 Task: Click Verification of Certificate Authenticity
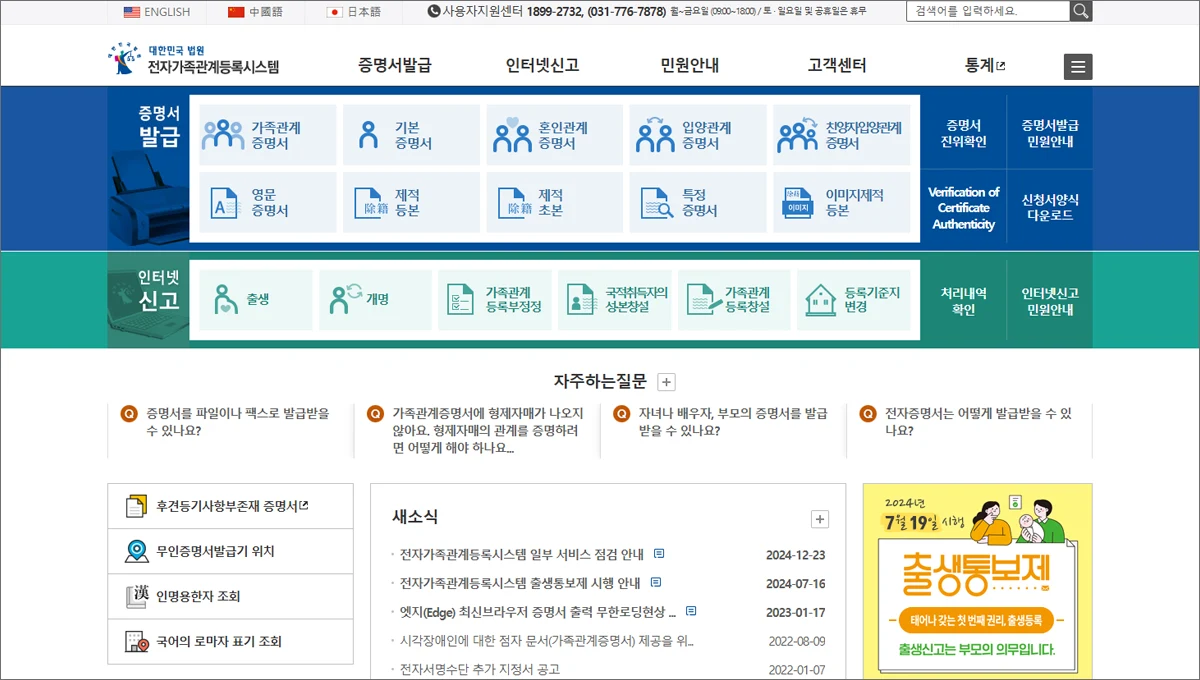(963, 208)
